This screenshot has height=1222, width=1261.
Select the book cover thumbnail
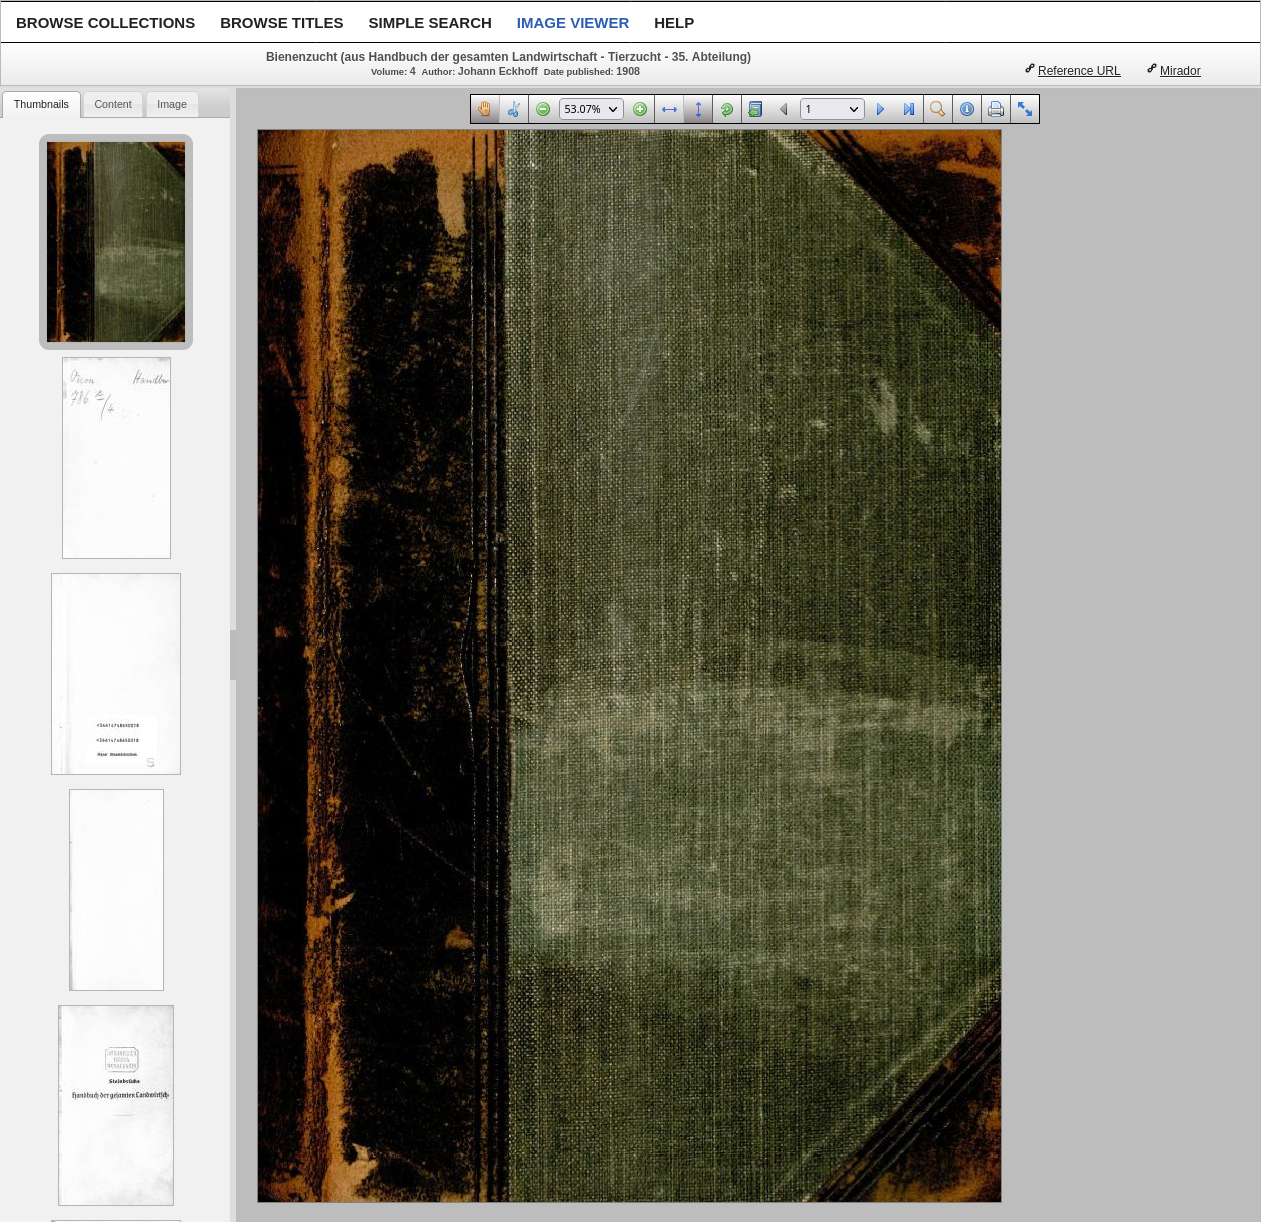116,242
